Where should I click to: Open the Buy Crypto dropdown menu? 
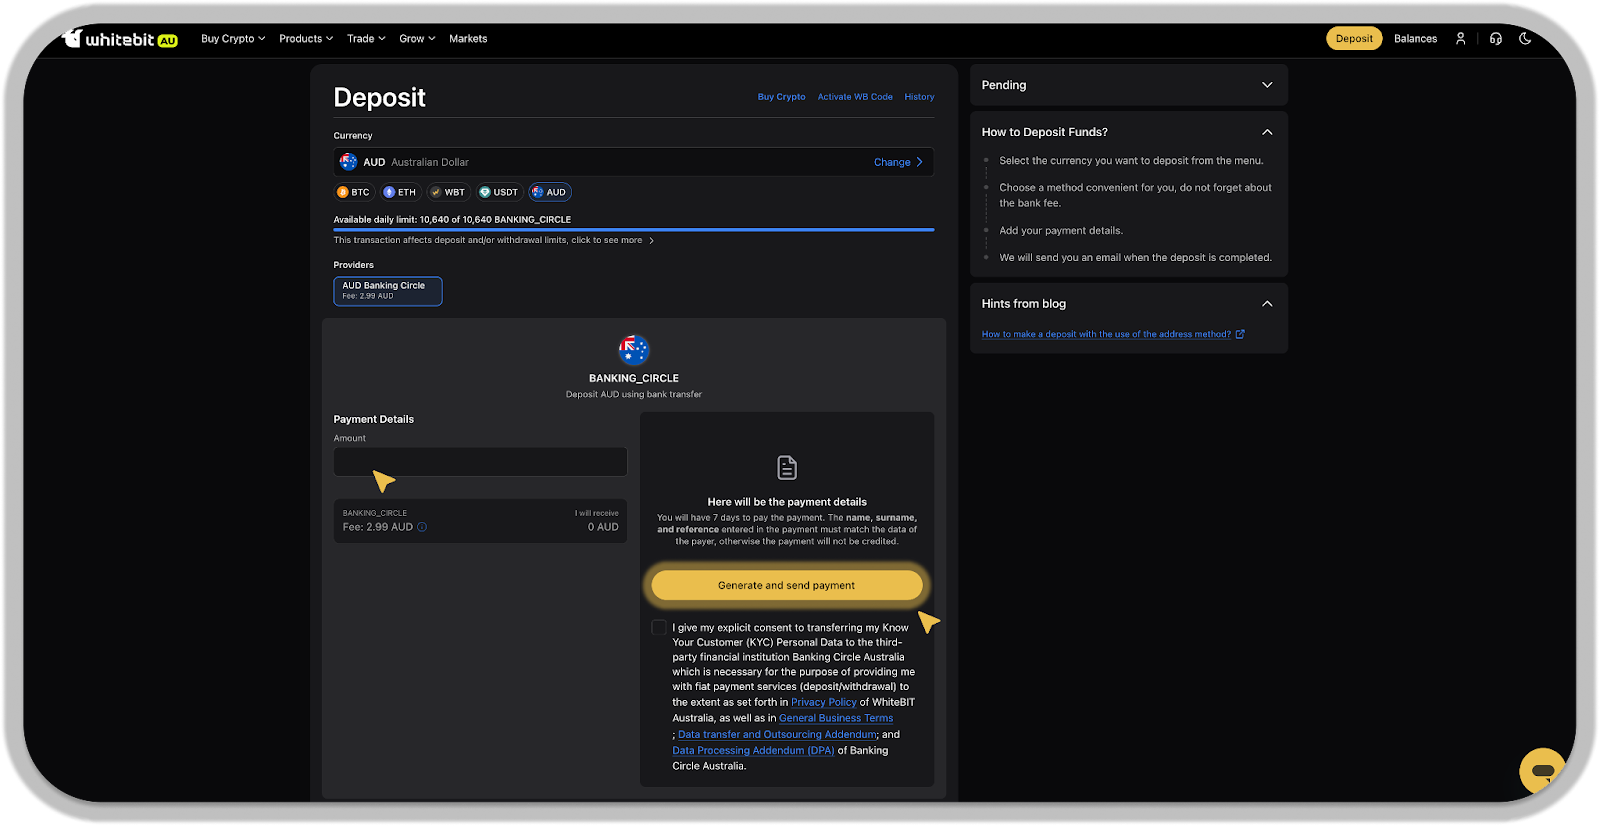(232, 38)
